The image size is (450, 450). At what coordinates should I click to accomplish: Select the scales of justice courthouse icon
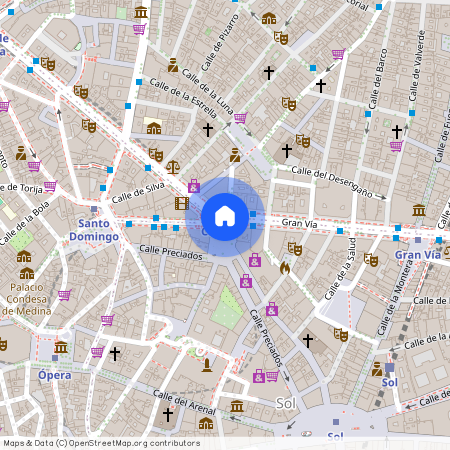173,167
